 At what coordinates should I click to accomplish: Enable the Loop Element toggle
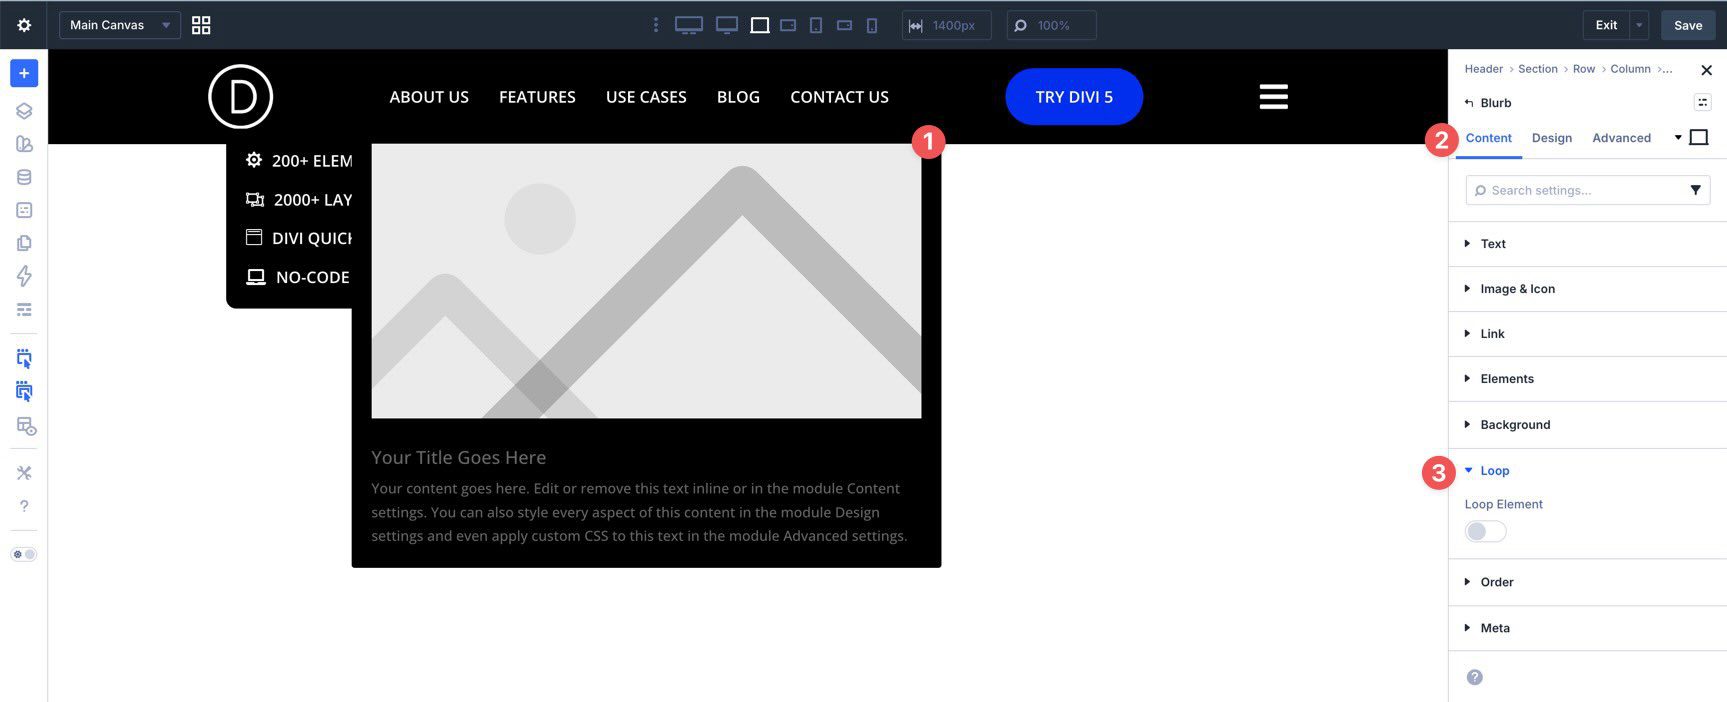(1485, 531)
